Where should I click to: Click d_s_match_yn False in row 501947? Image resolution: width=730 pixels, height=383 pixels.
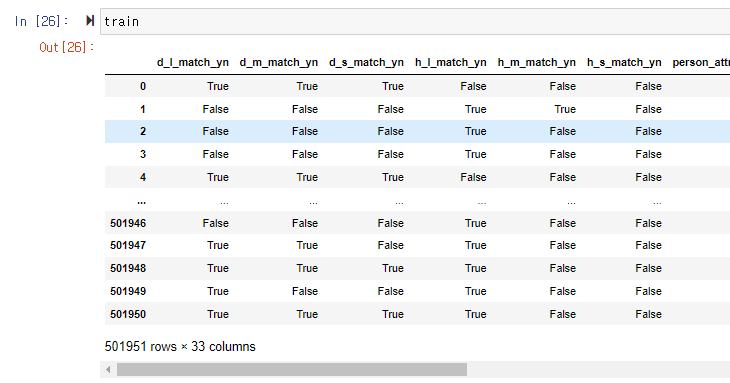pyautogui.click(x=391, y=245)
